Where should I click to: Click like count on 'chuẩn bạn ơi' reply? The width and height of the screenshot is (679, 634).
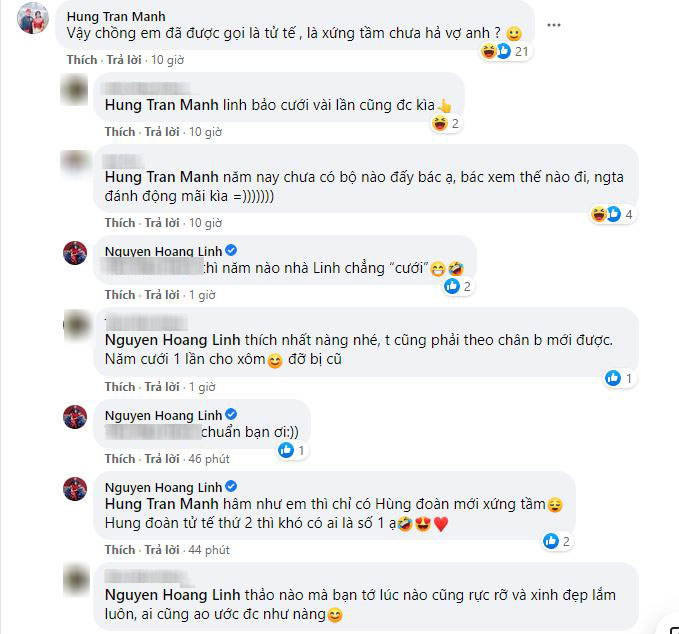292,450
